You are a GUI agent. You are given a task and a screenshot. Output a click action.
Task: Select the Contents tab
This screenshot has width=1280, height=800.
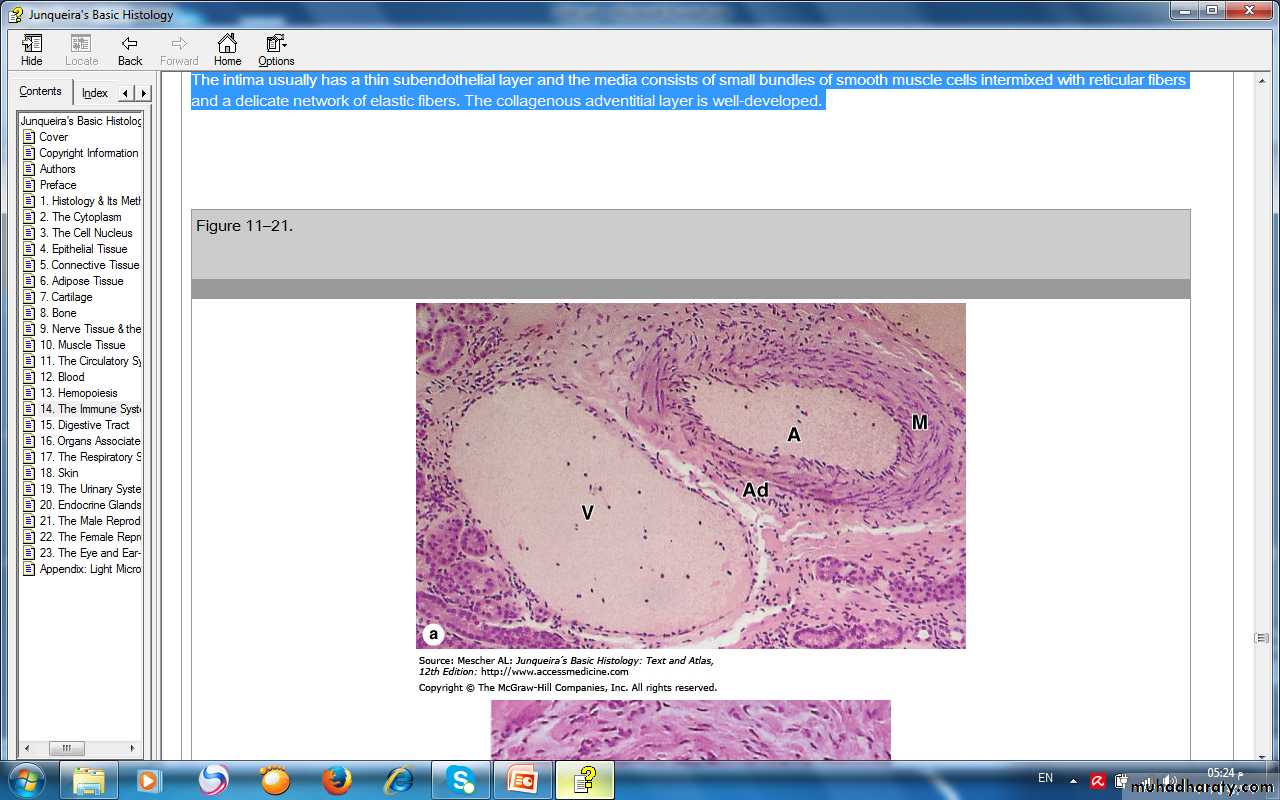pyautogui.click(x=41, y=91)
